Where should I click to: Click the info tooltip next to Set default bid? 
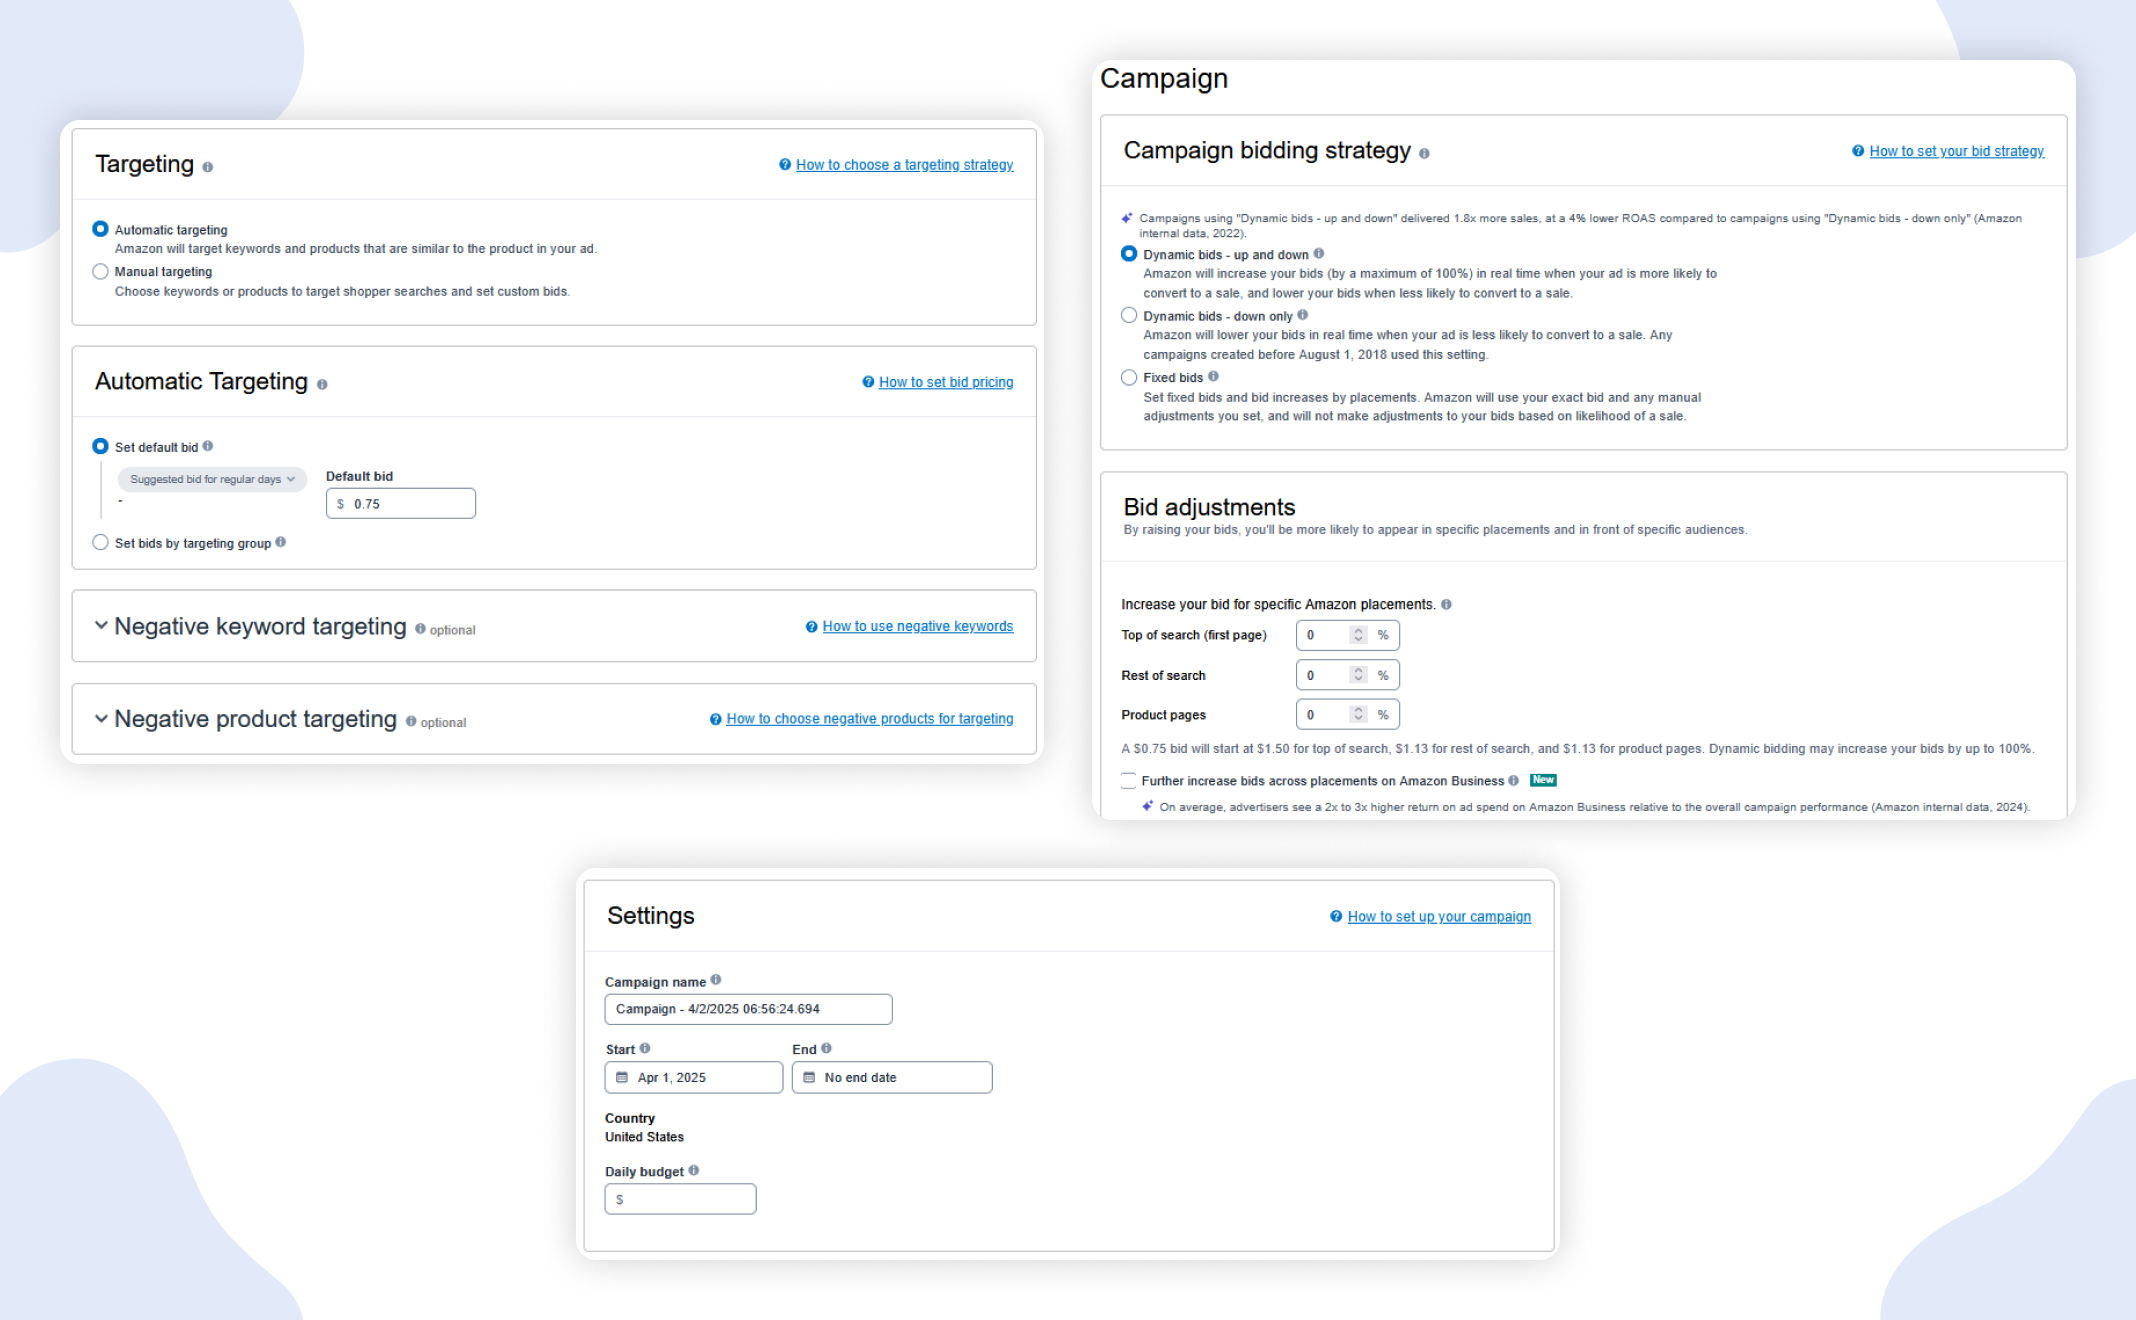[x=209, y=446]
